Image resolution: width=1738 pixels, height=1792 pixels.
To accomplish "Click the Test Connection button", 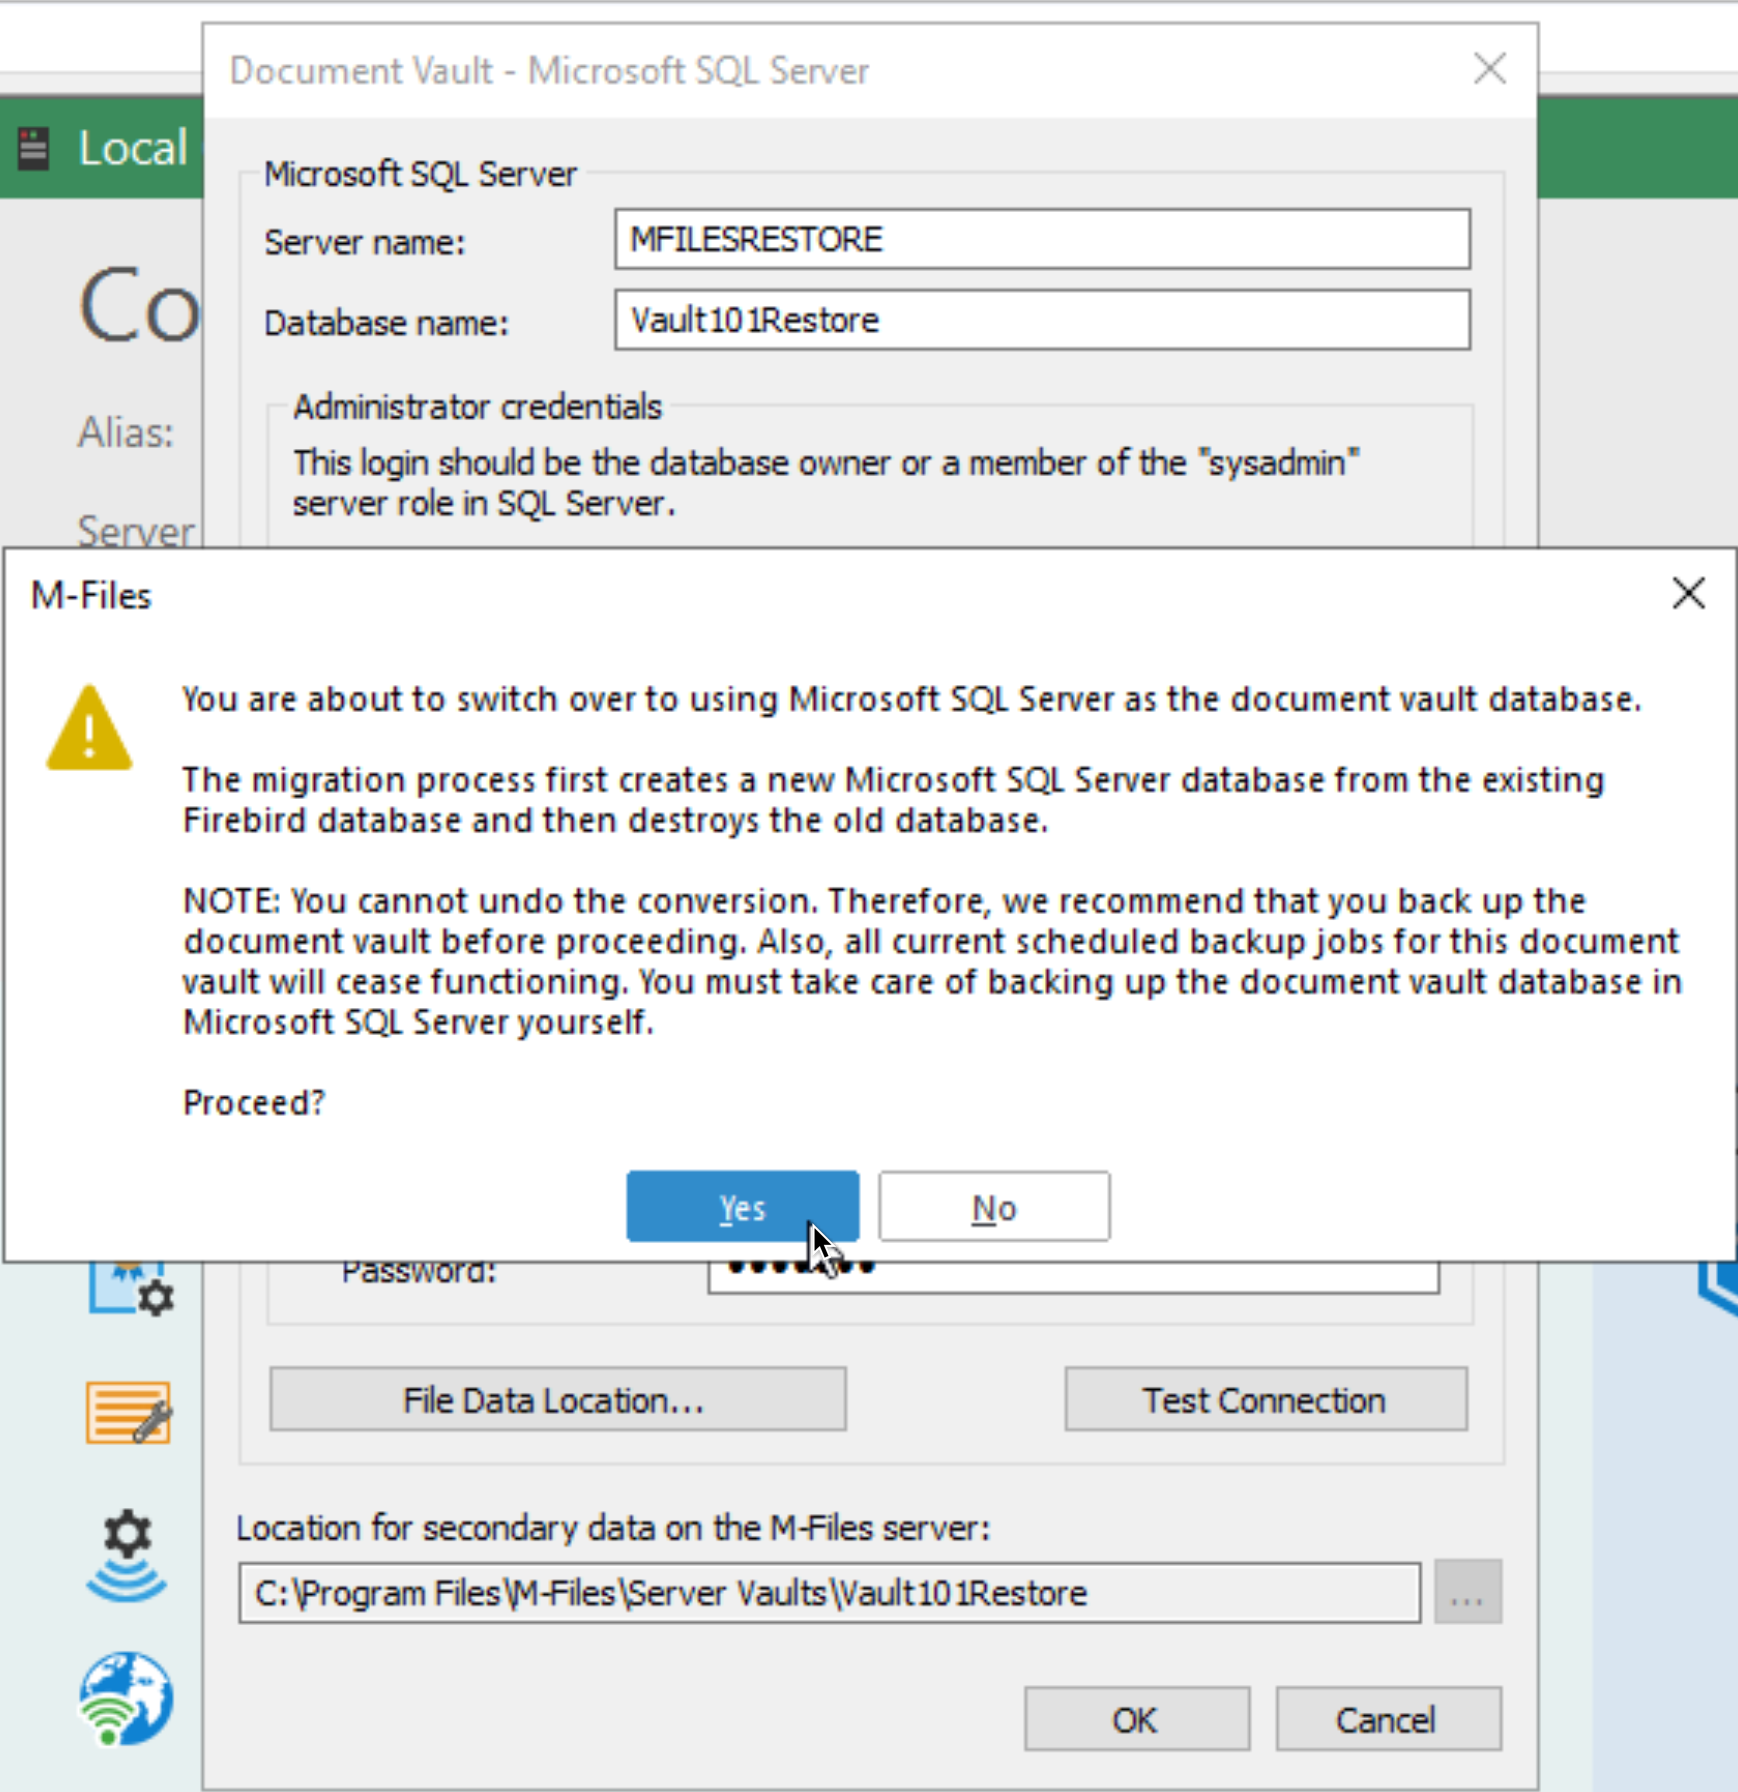I will click(1265, 1399).
